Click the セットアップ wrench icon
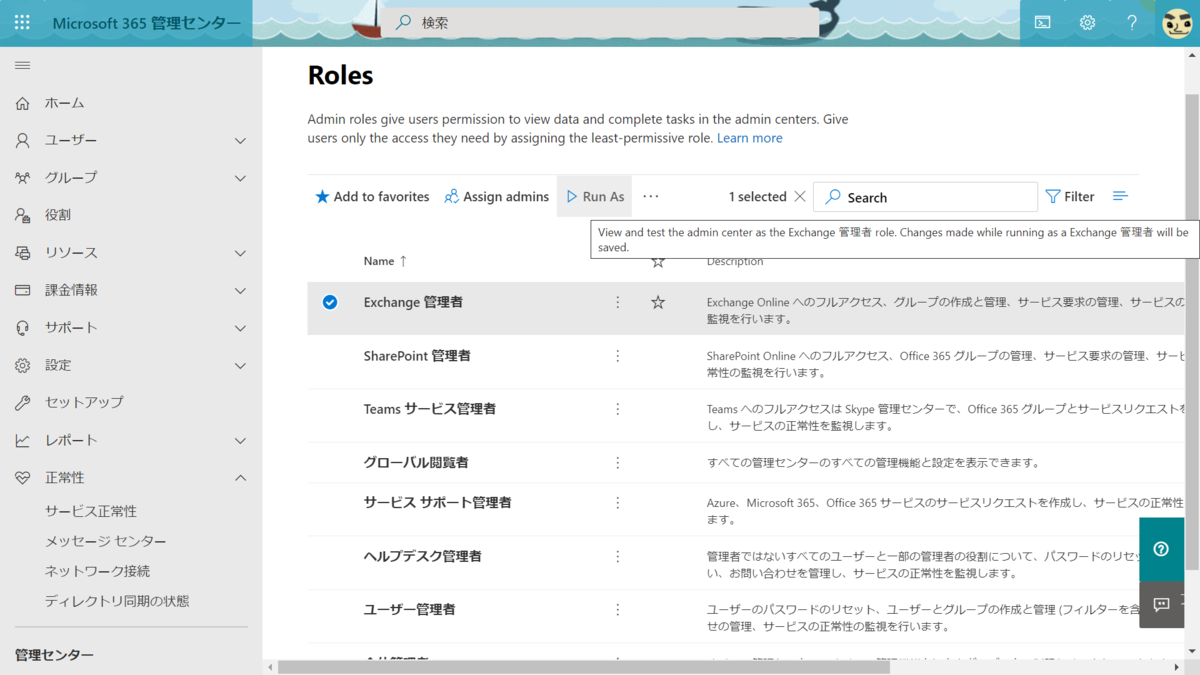This screenshot has width=1200, height=675. point(22,403)
